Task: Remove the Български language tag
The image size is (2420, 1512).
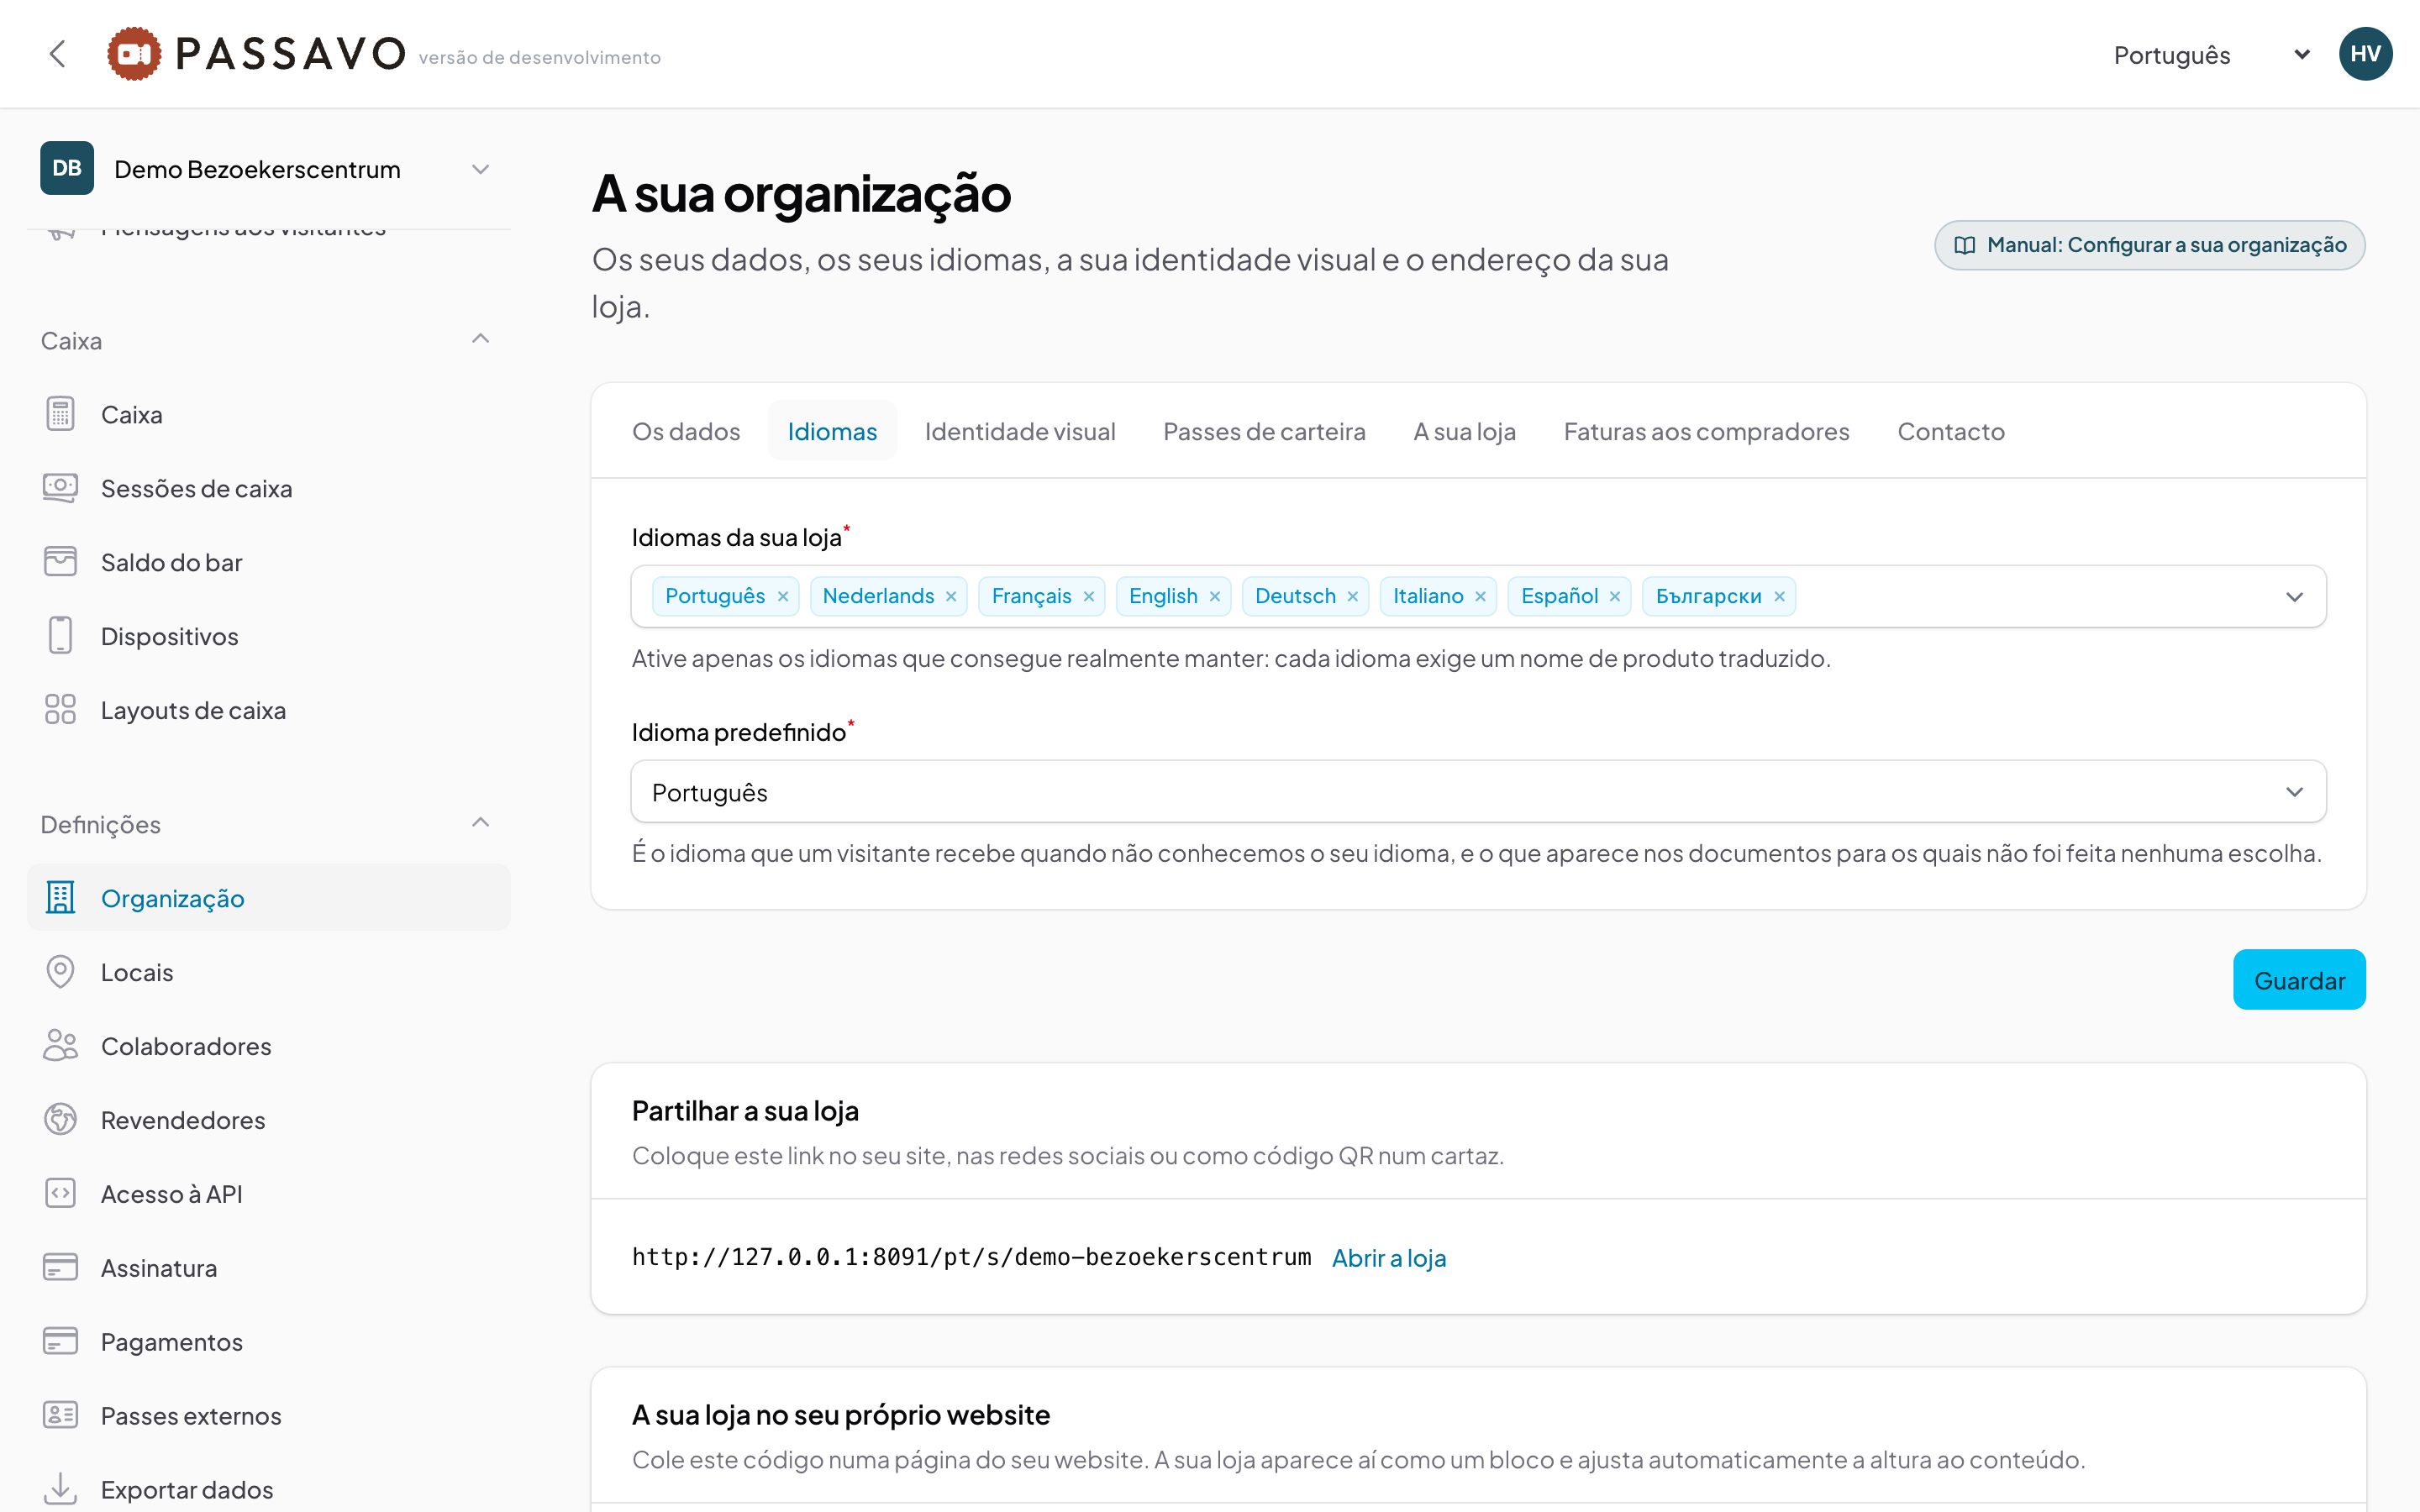Action: pos(1780,597)
